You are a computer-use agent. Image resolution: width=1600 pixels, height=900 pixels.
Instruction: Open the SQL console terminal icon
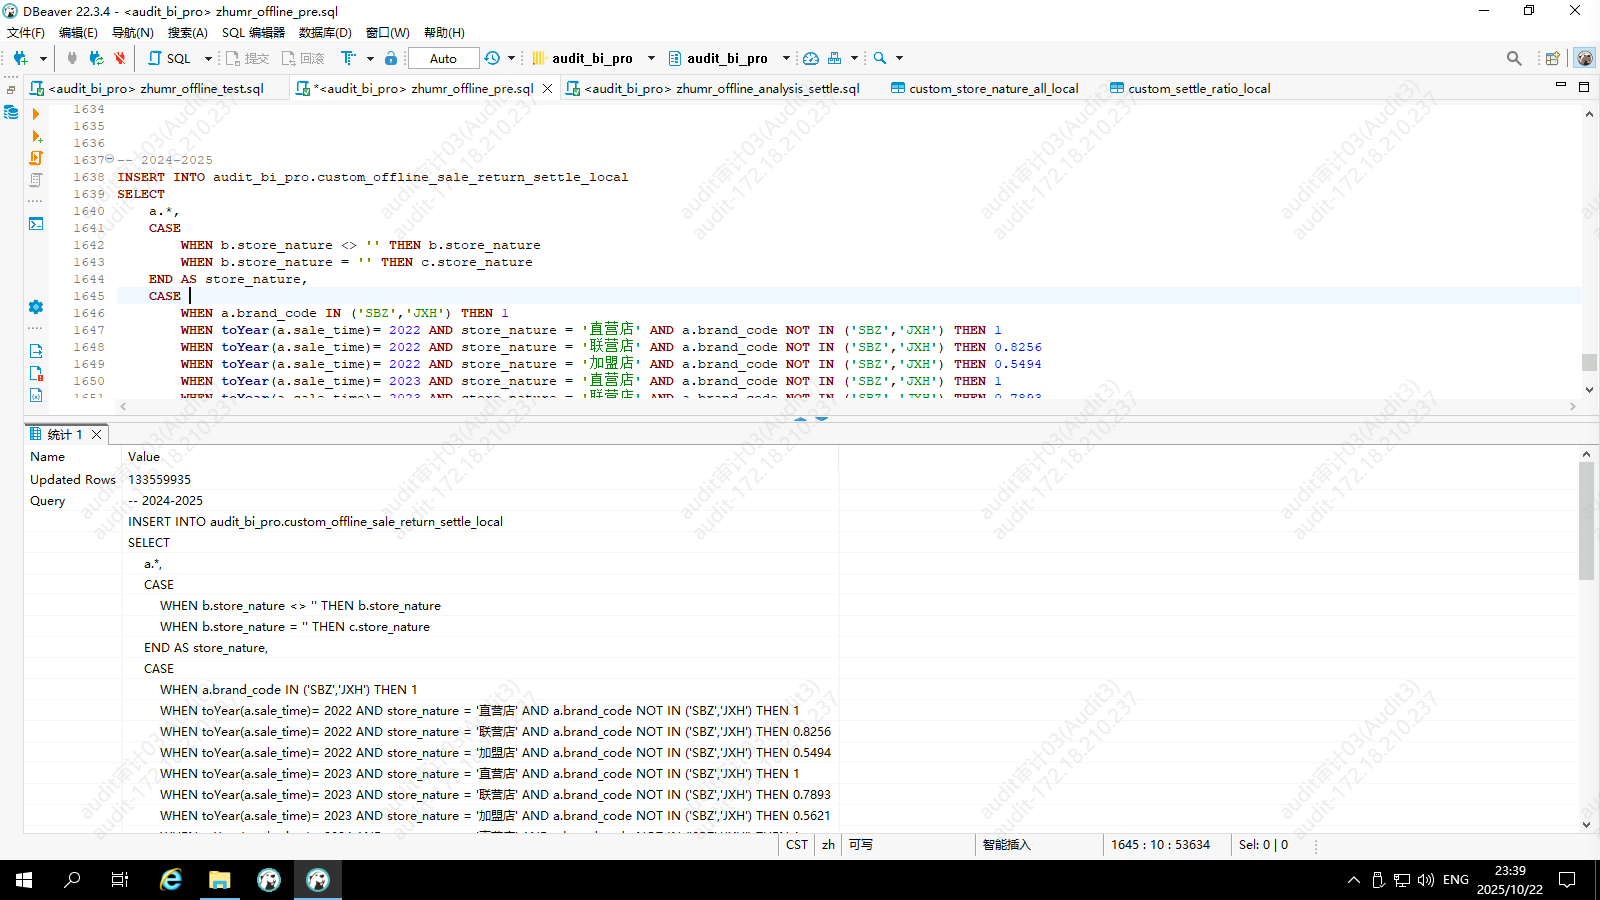point(36,224)
